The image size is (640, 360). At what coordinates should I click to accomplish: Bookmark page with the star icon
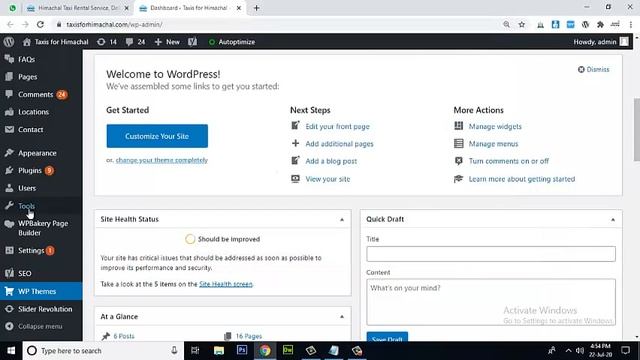(x=522, y=24)
